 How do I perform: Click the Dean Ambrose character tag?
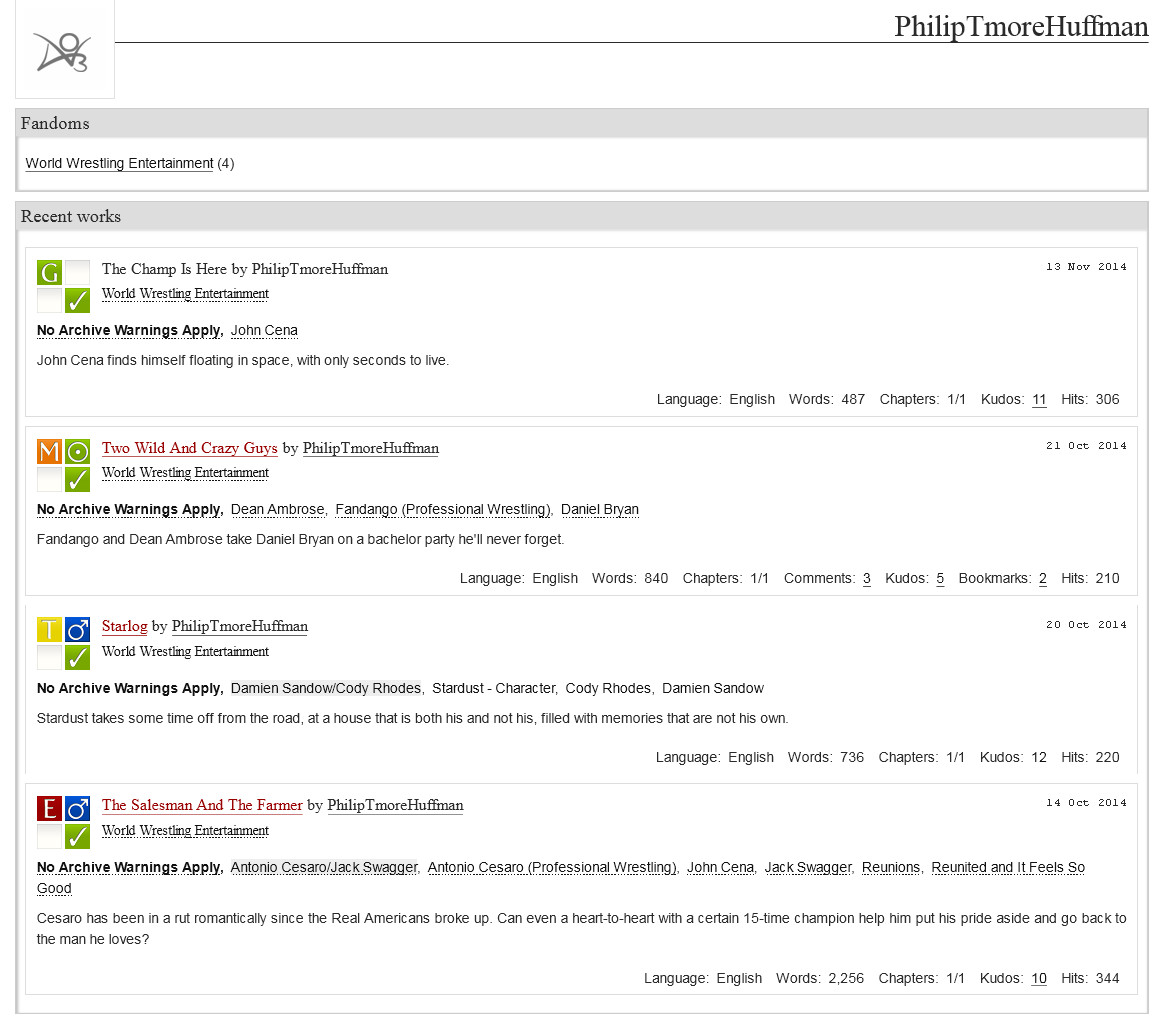pyautogui.click(x=277, y=509)
